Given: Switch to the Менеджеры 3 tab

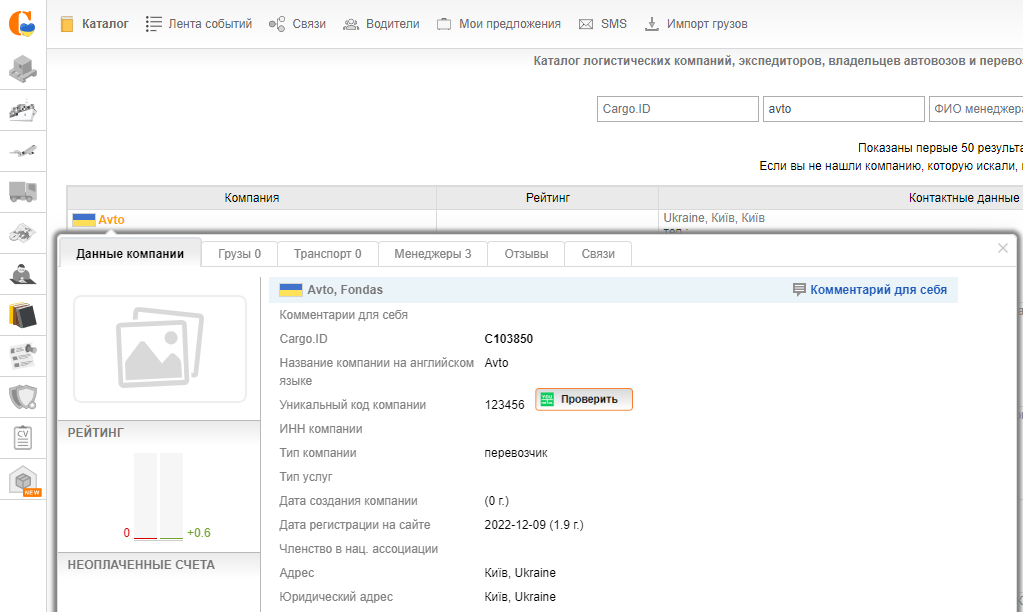Looking at the screenshot, I should (x=433, y=254).
